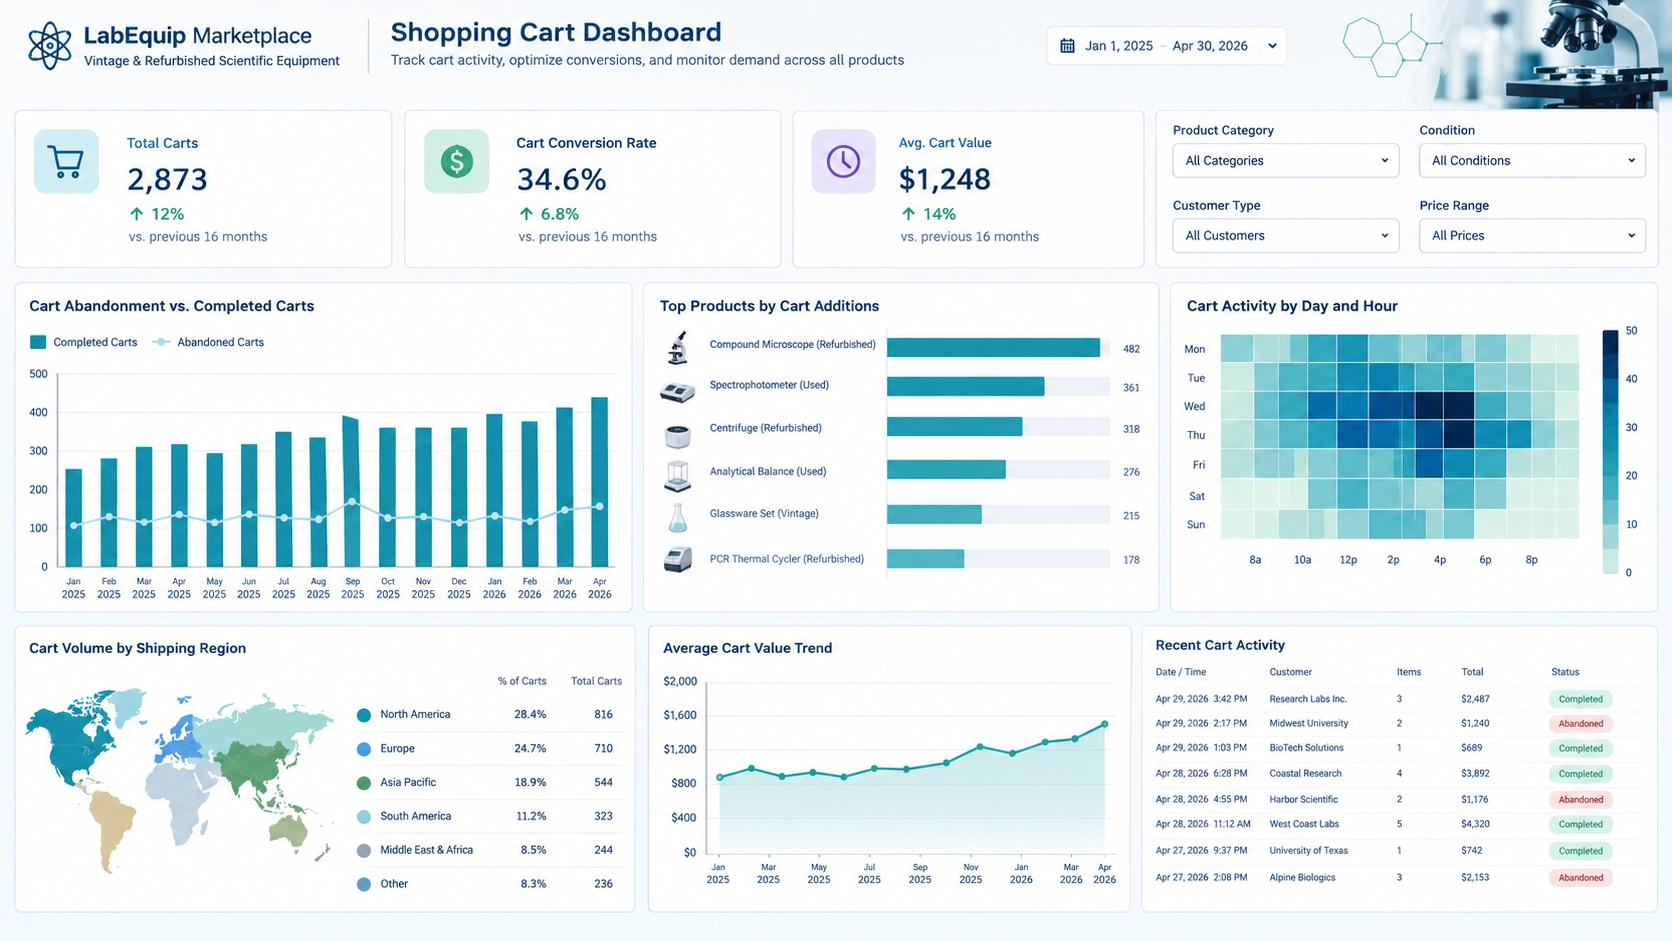Click the 2,873 Total Carts value

(x=167, y=180)
